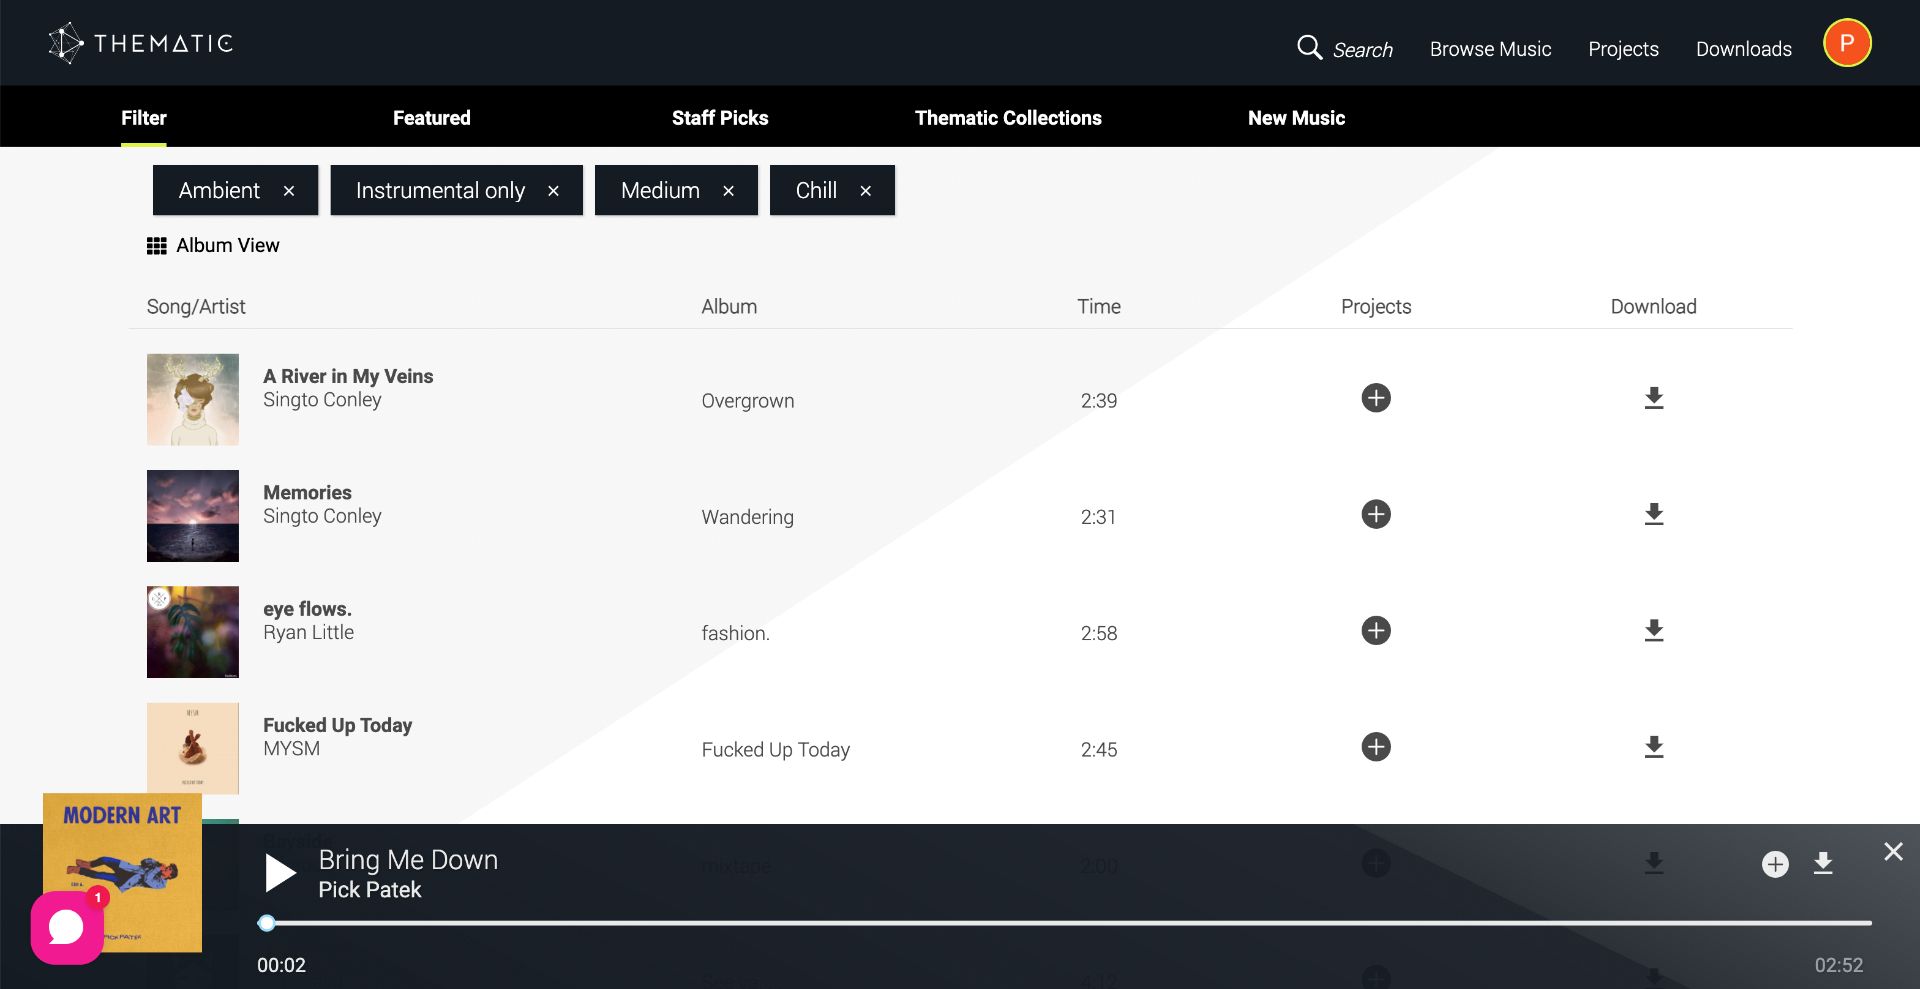Screen dimensions: 1920x989
Task: Open the Filter tab
Action: [x=144, y=118]
